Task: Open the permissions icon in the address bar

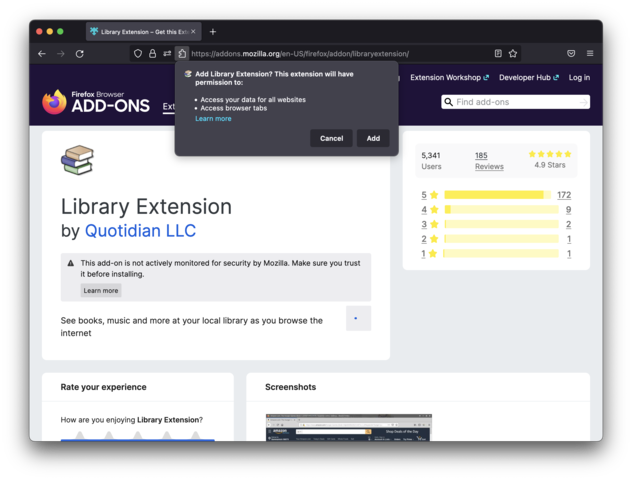Action: (x=167, y=54)
